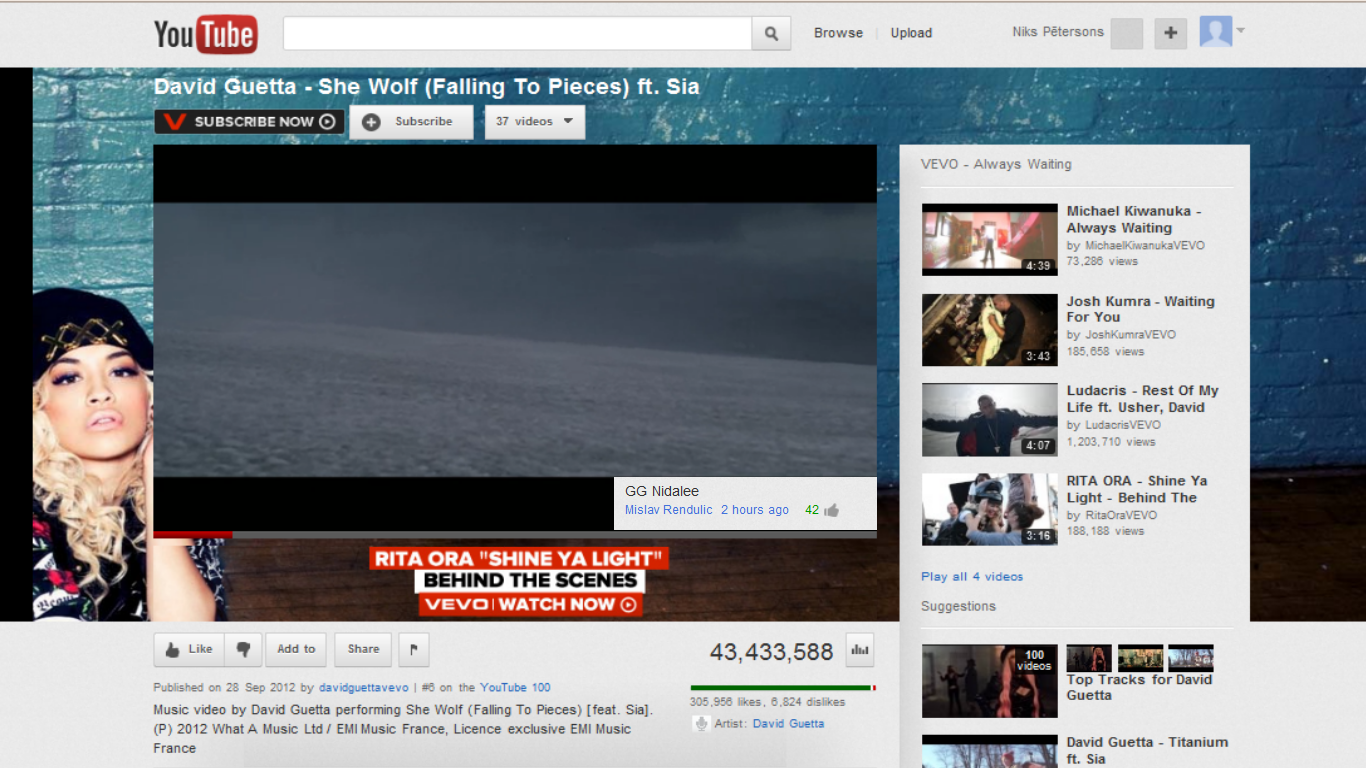Click the search magnifier button

[x=771, y=33]
